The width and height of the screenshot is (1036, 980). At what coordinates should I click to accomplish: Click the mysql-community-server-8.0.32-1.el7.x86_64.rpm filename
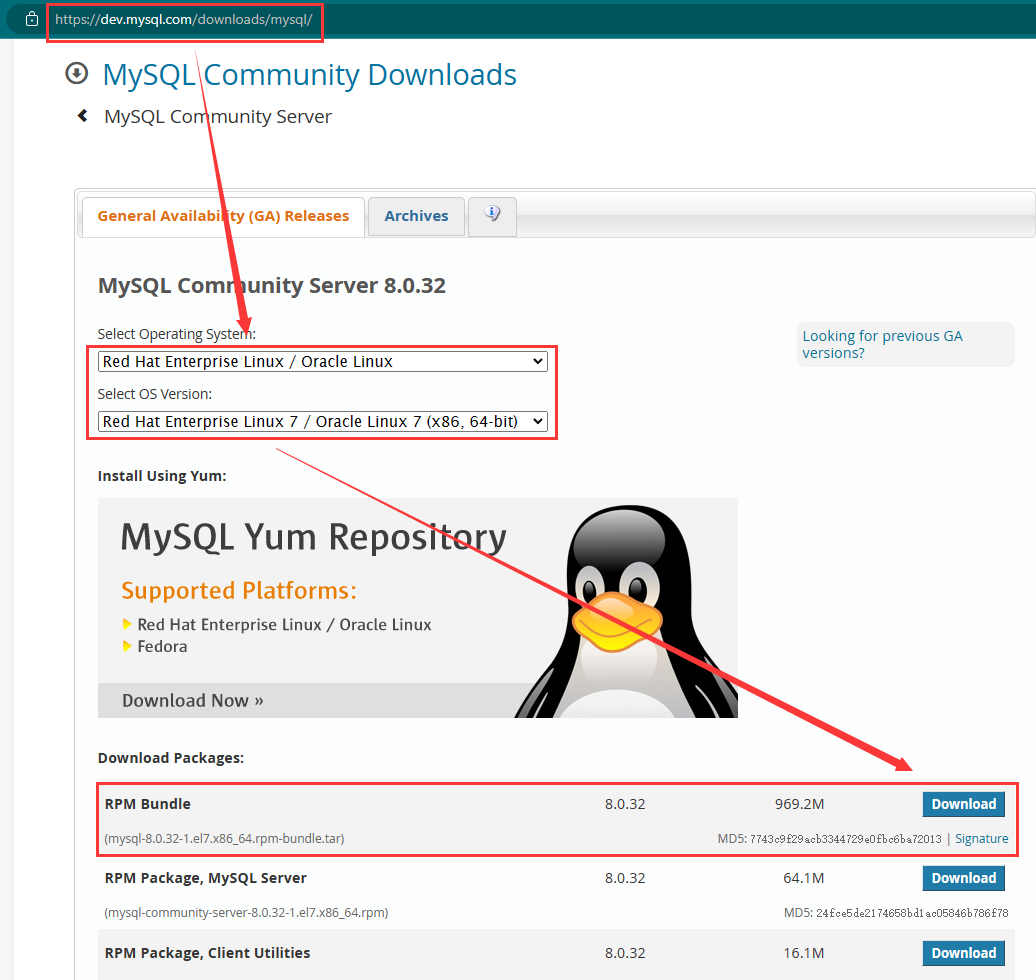(x=246, y=913)
